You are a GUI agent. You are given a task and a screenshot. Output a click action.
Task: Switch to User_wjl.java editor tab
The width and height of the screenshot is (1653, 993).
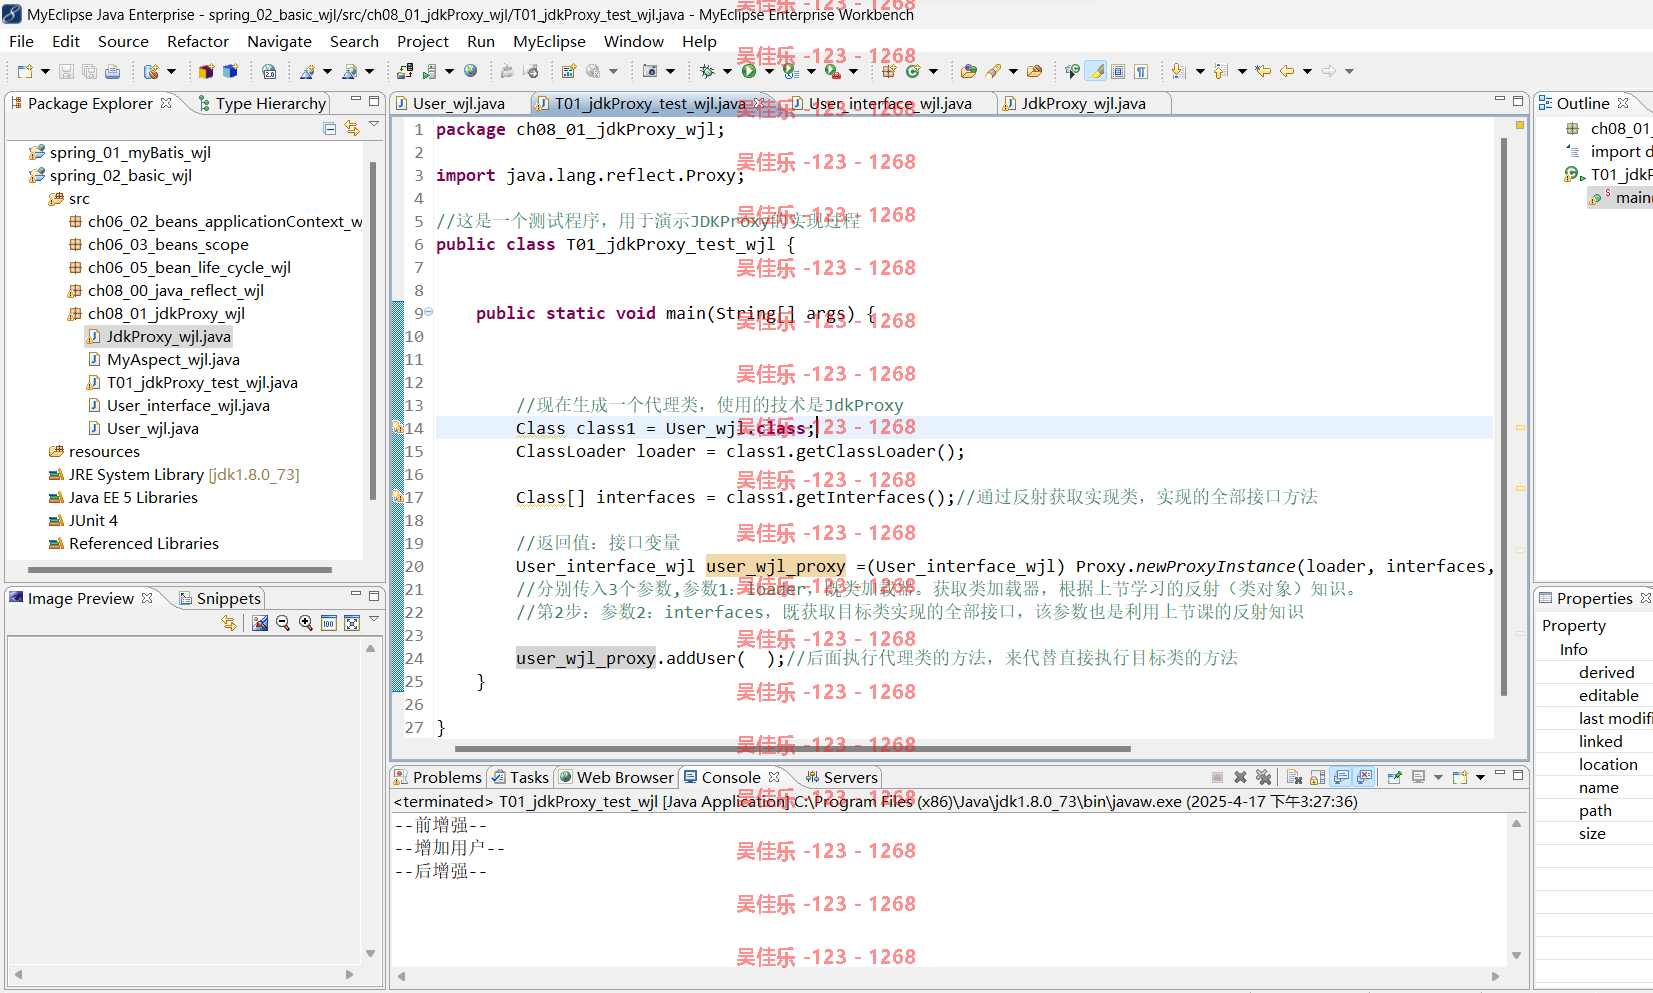tap(459, 103)
